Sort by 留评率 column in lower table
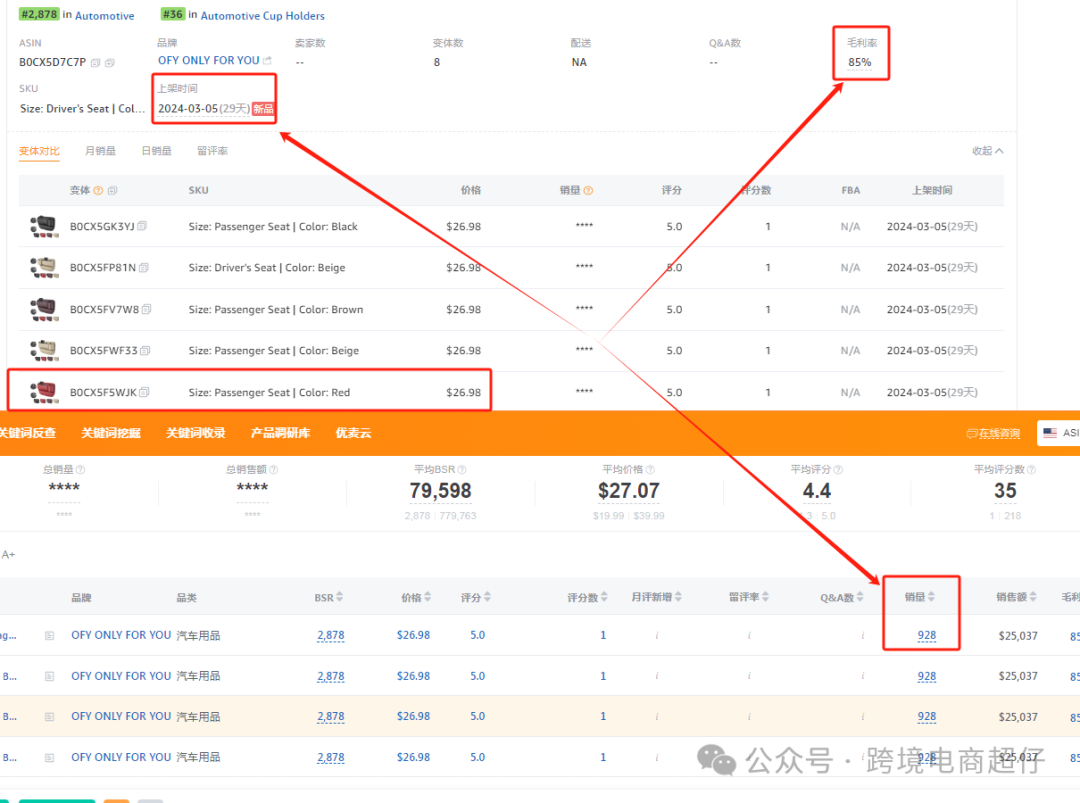Viewport: 1080px width, 803px height. pos(766,597)
